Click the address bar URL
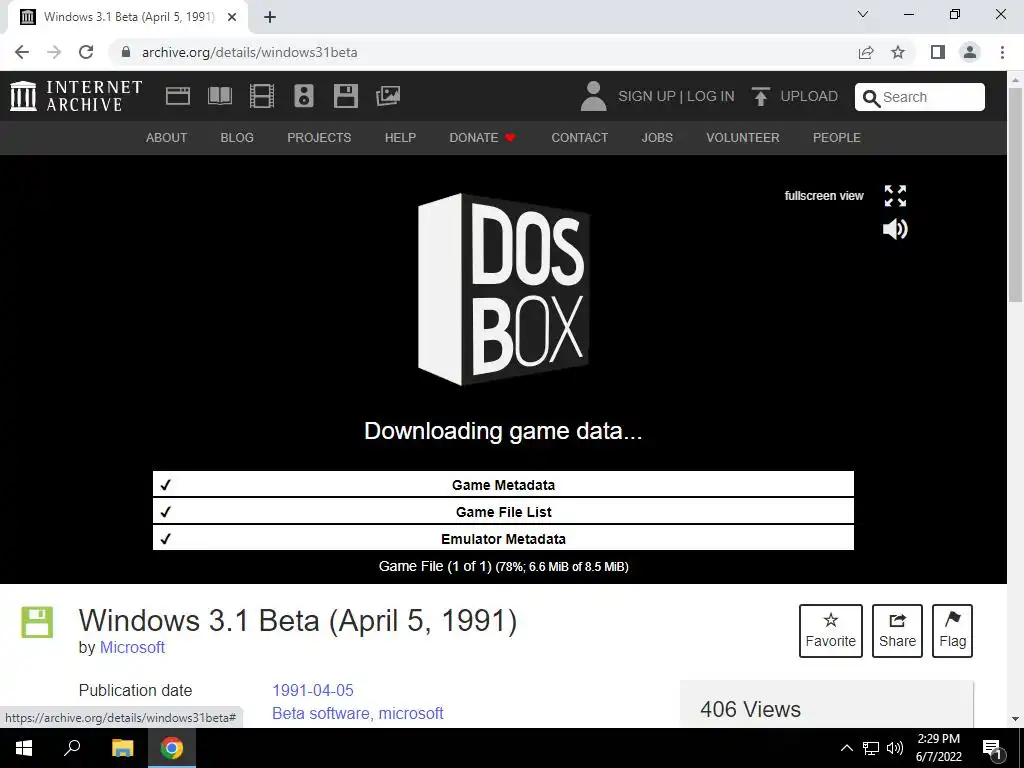The image size is (1024, 768). click(x=249, y=52)
